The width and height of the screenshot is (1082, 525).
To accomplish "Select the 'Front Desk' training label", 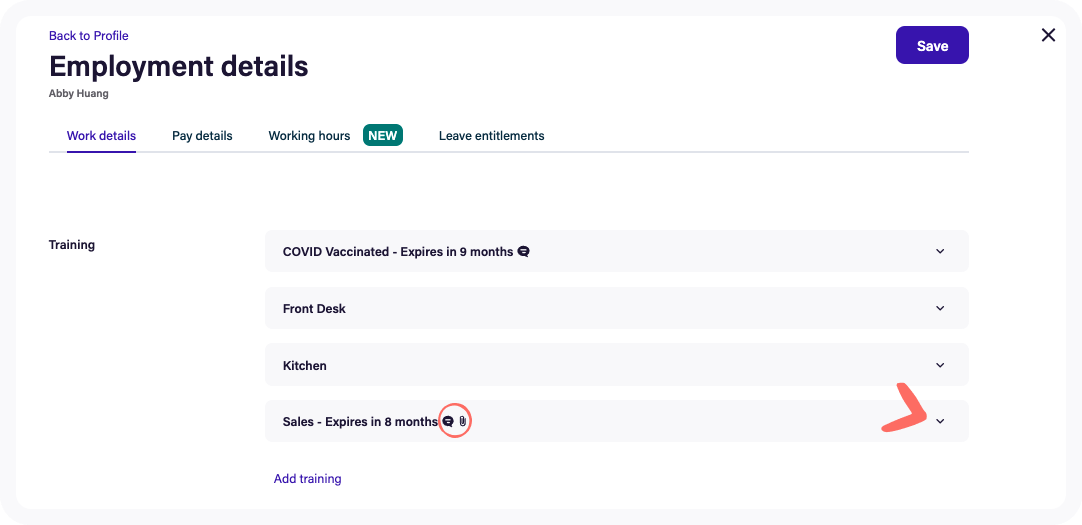I will (314, 309).
